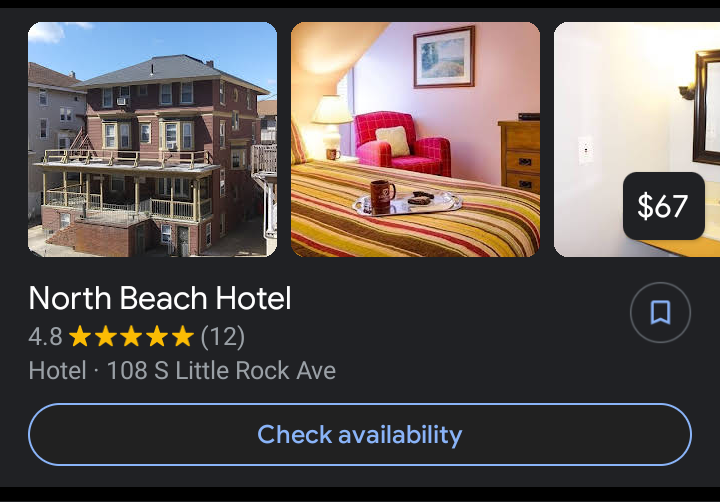Click the dark framed mirror in third photo
Viewport: 720px width, 502px height.
tap(706, 107)
